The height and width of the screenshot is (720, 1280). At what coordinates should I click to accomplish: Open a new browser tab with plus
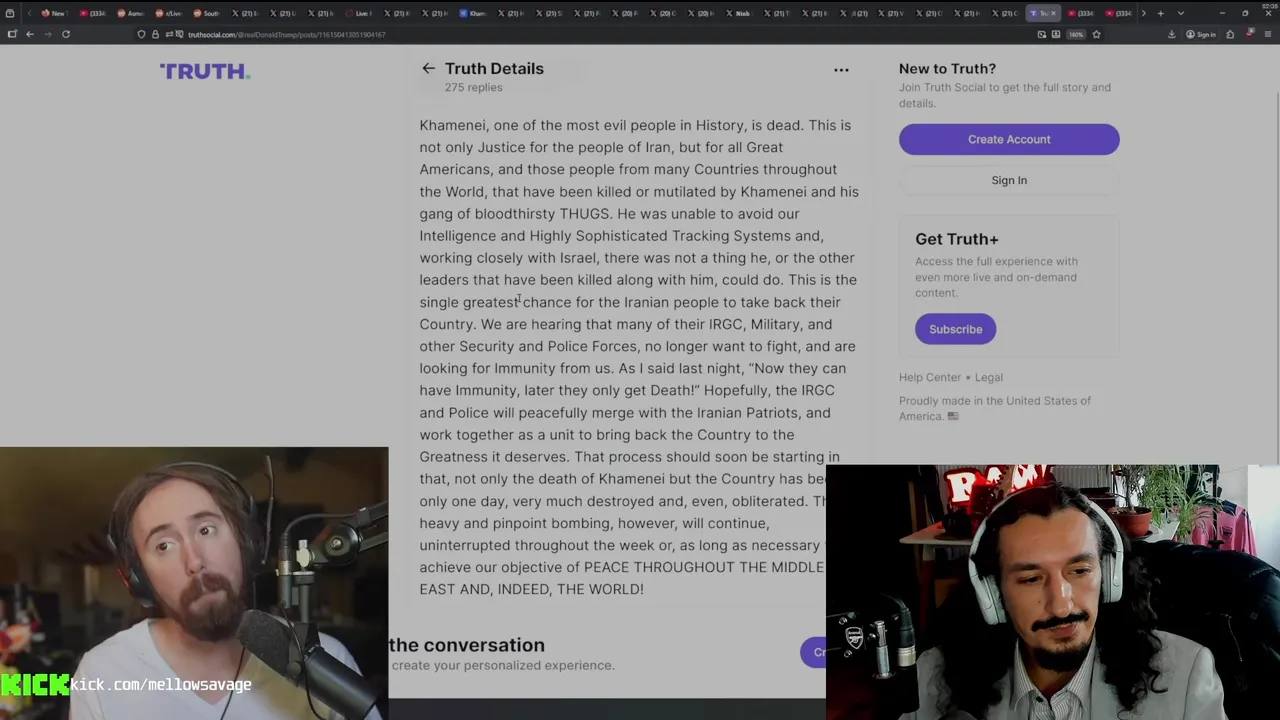coord(1160,13)
